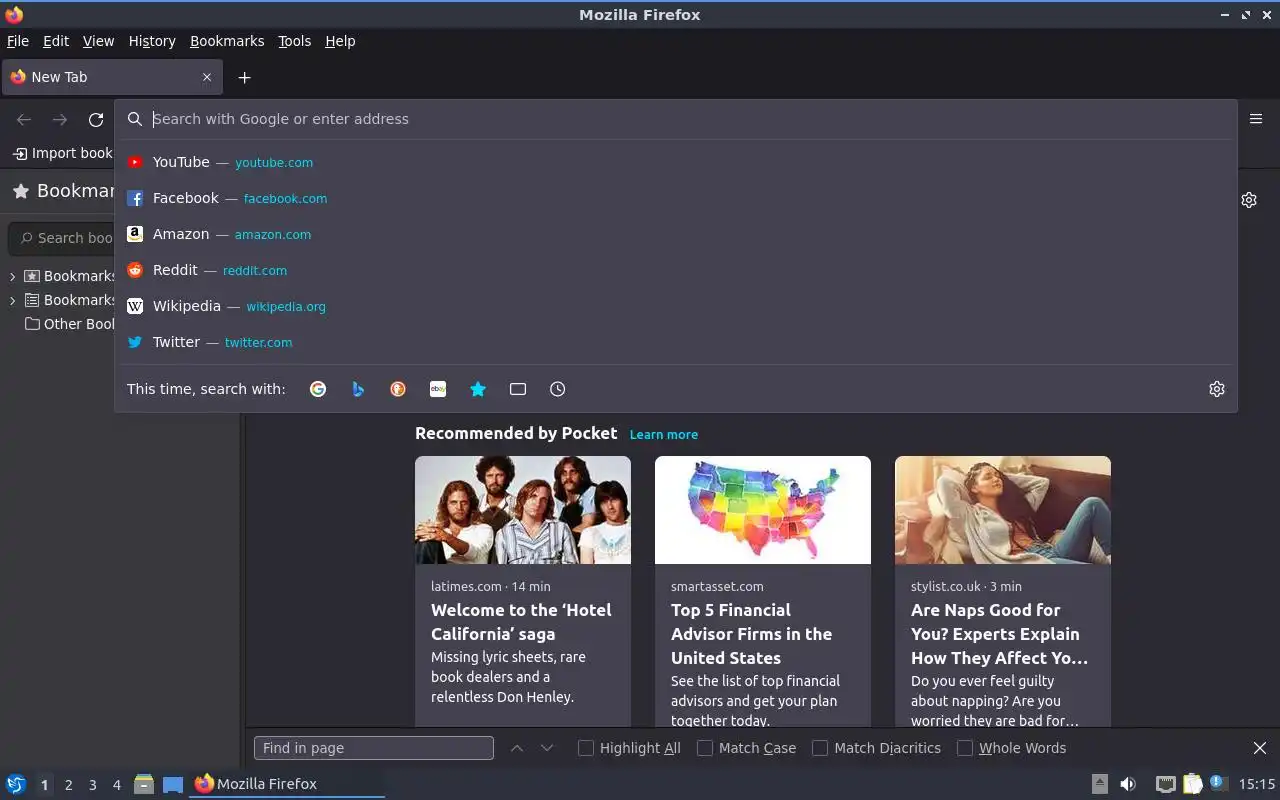Viewport: 1280px width, 800px height.
Task: Open a new tab with plus button
Action: [x=244, y=77]
